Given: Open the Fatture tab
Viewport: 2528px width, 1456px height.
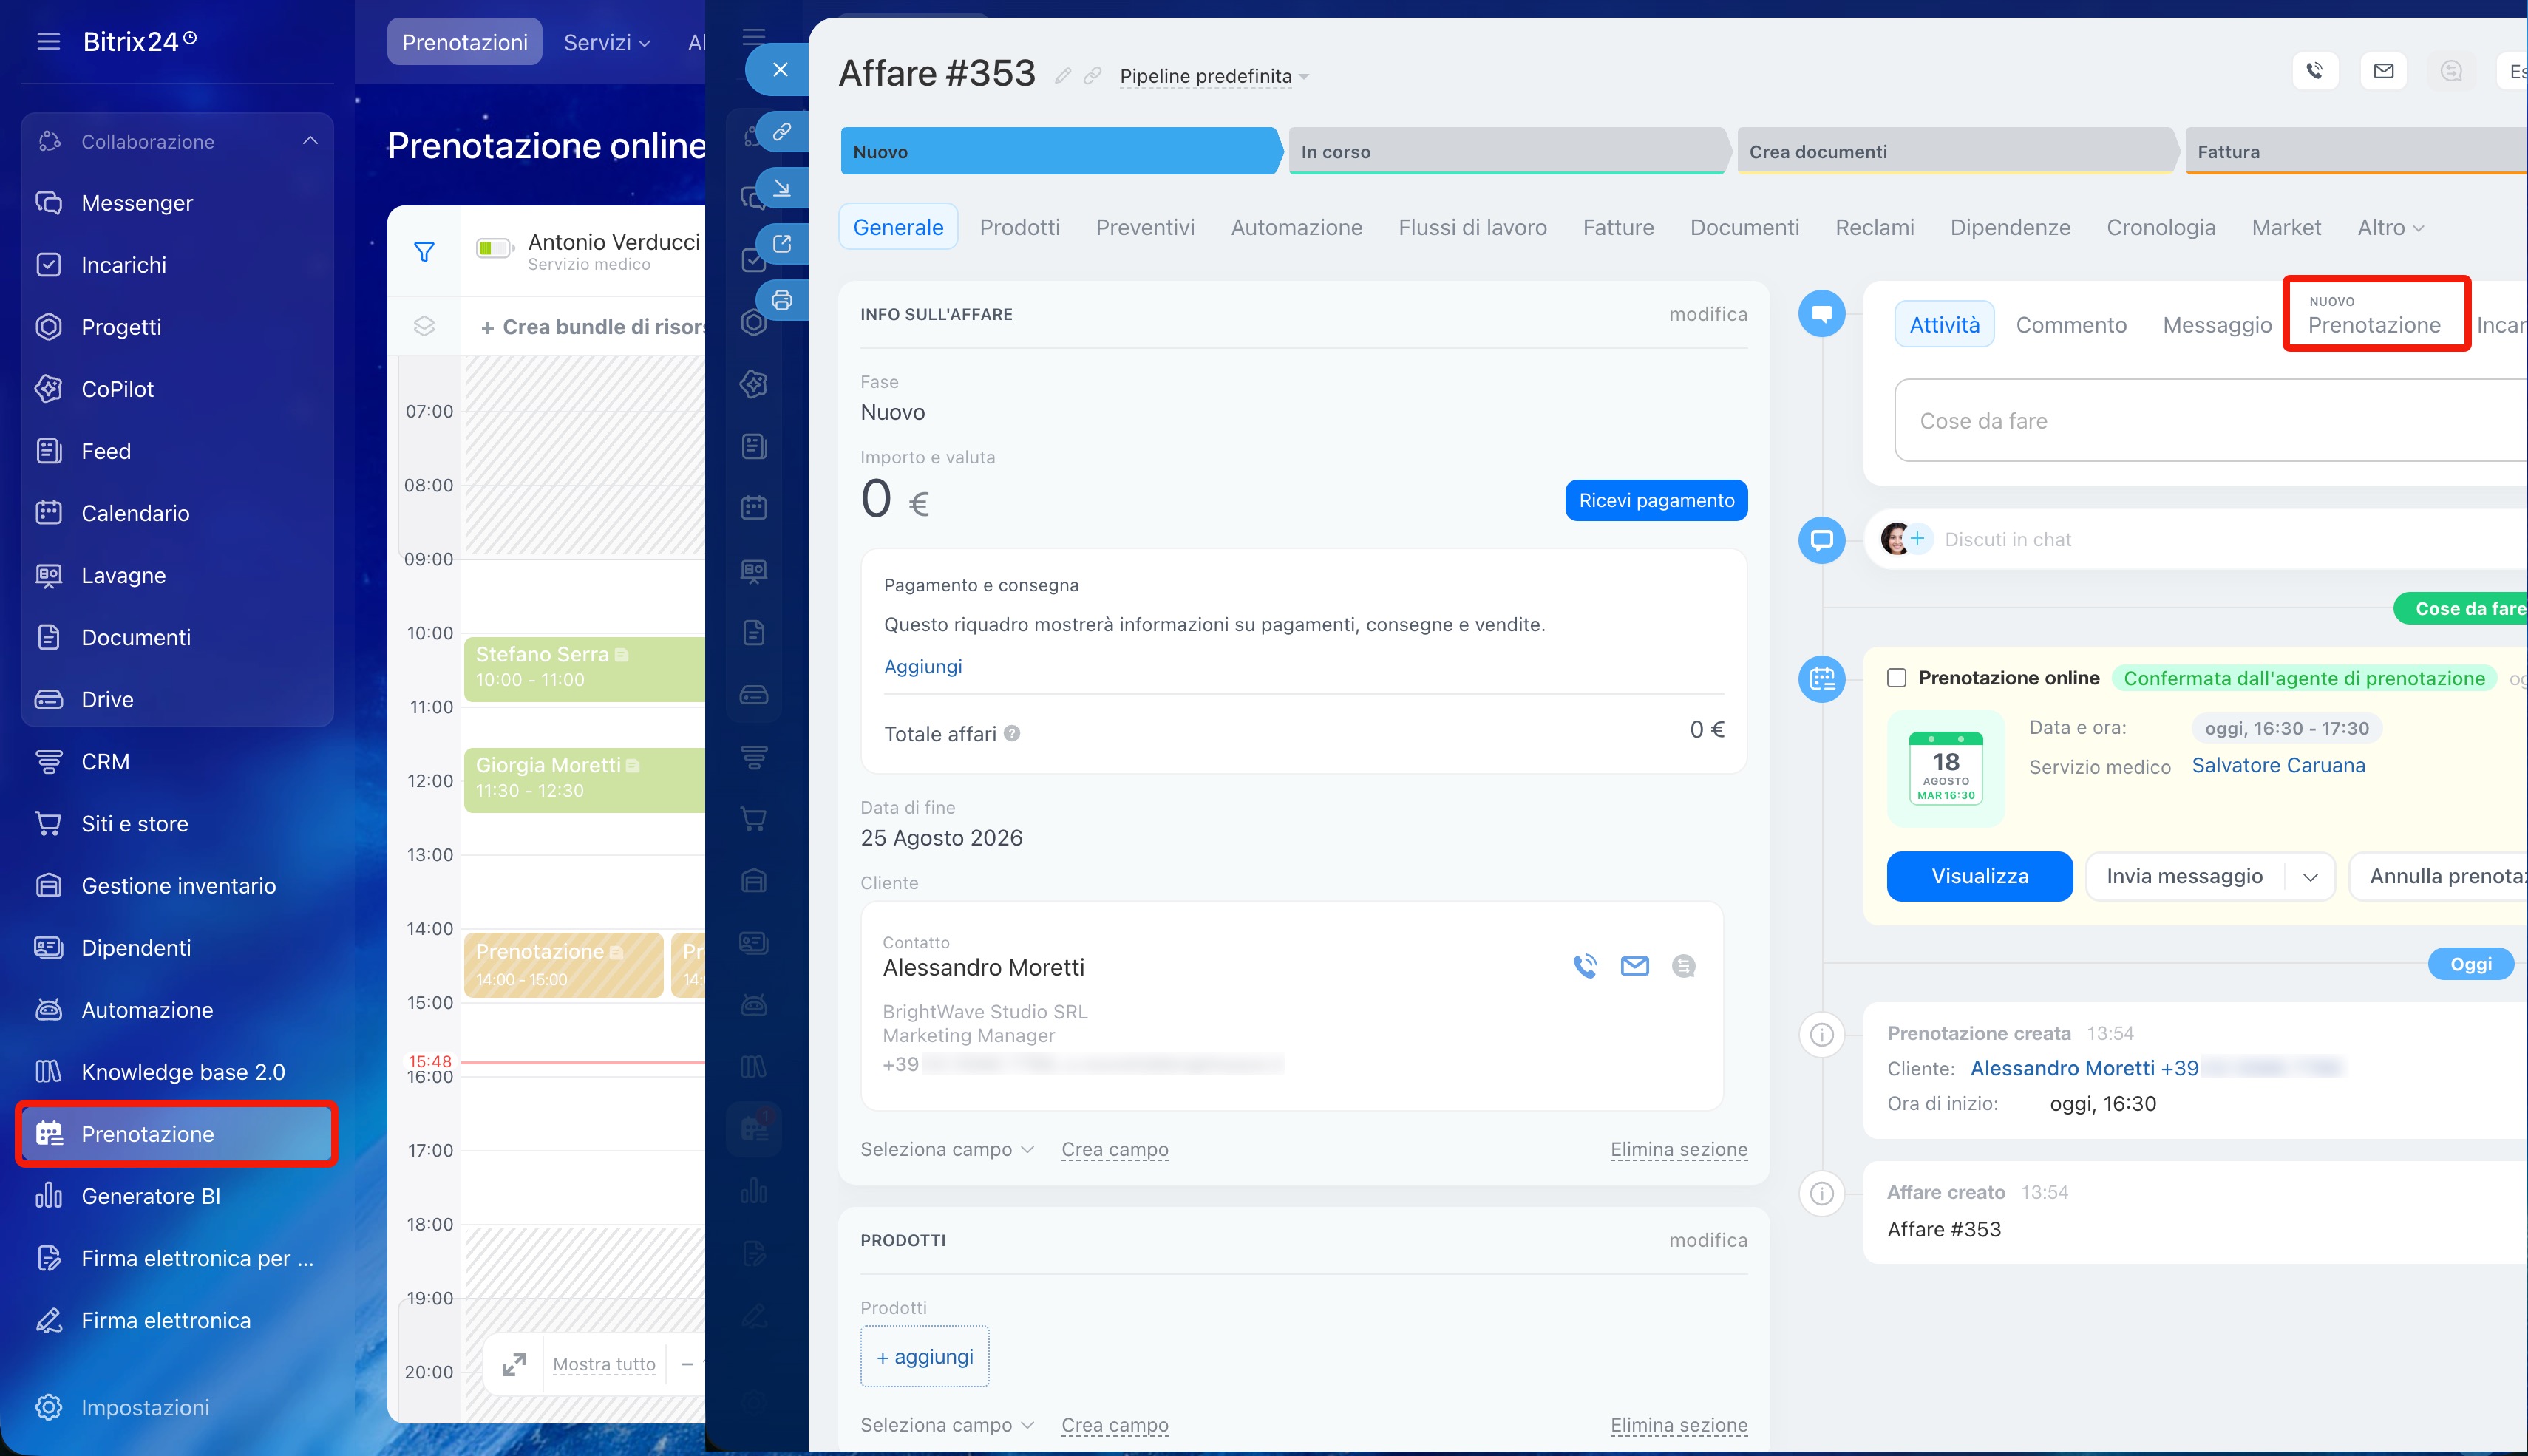Looking at the screenshot, I should click(1618, 227).
